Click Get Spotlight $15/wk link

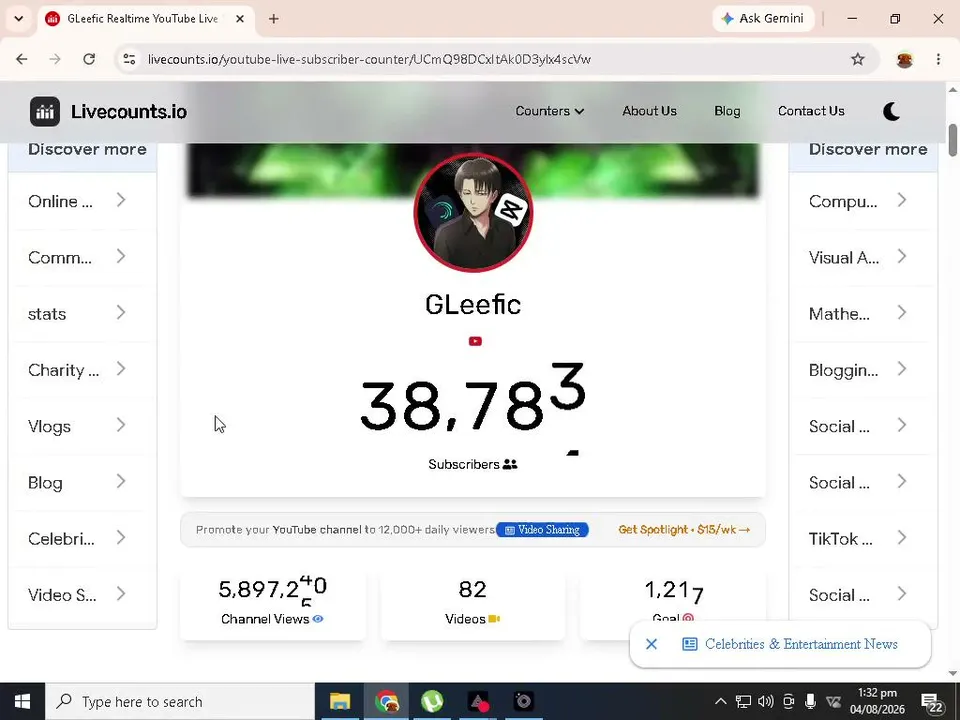[684, 530]
